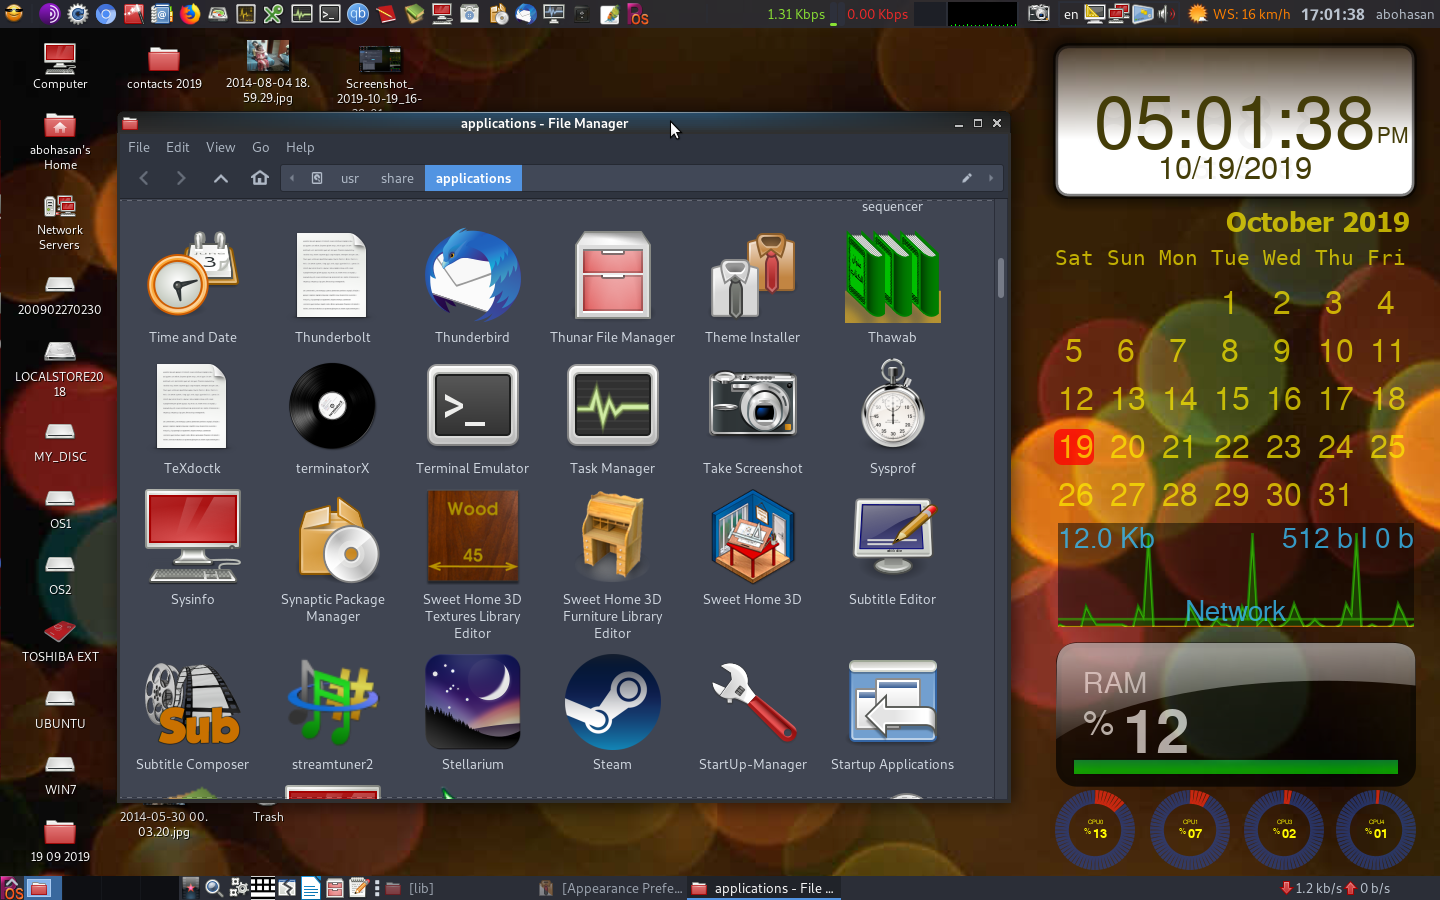The height and width of the screenshot is (900, 1440).
Task: Select Sweet Home 3D Furniture Library Editor icon
Action: point(613,536)
